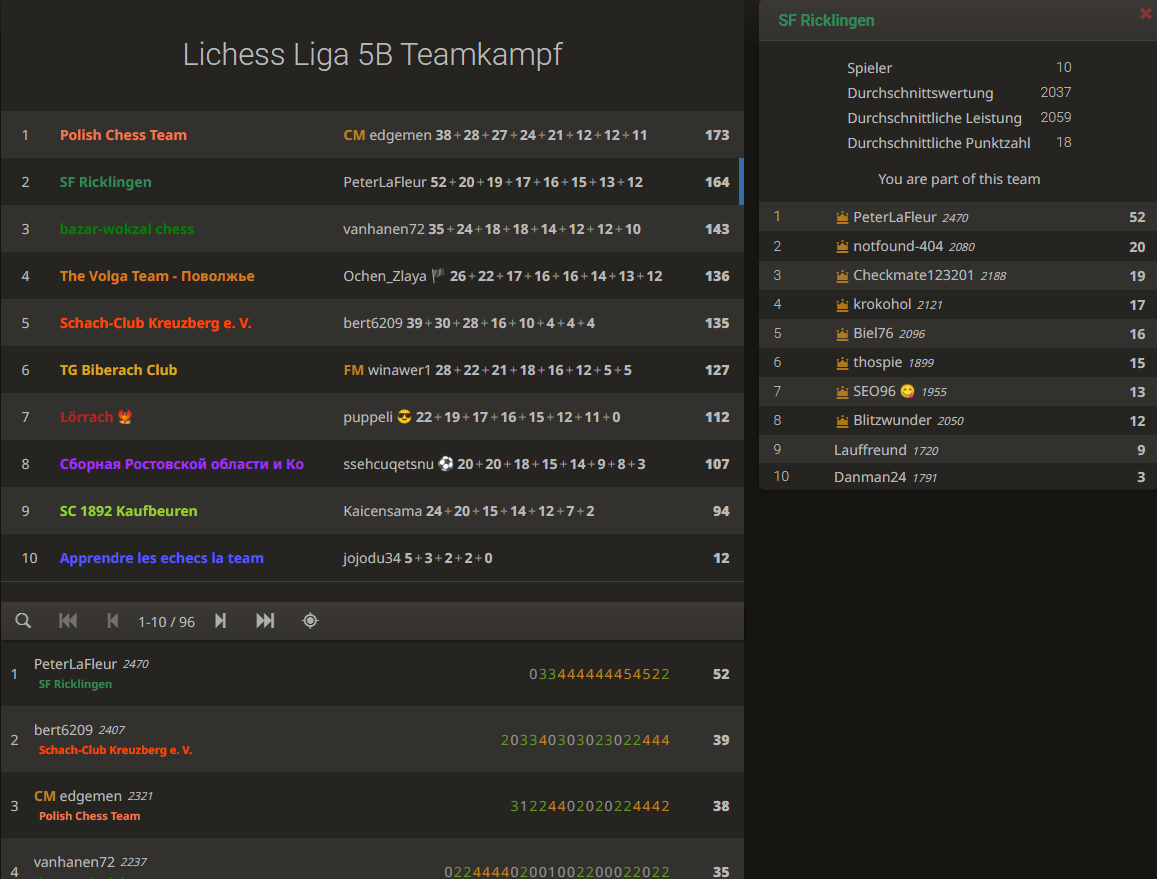
Task: Select bazar-wokzal chess team
Action: coord(127,229)
